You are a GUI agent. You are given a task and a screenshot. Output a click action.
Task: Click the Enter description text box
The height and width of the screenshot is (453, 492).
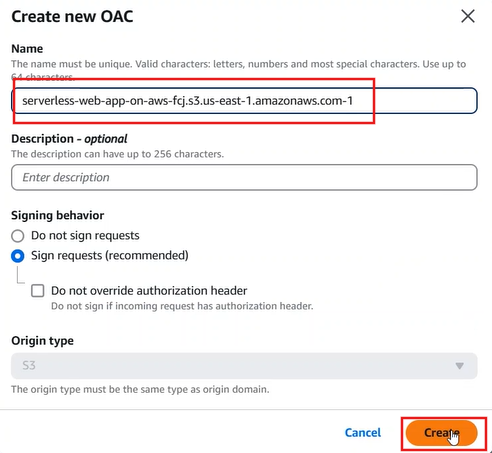point(244,177)
